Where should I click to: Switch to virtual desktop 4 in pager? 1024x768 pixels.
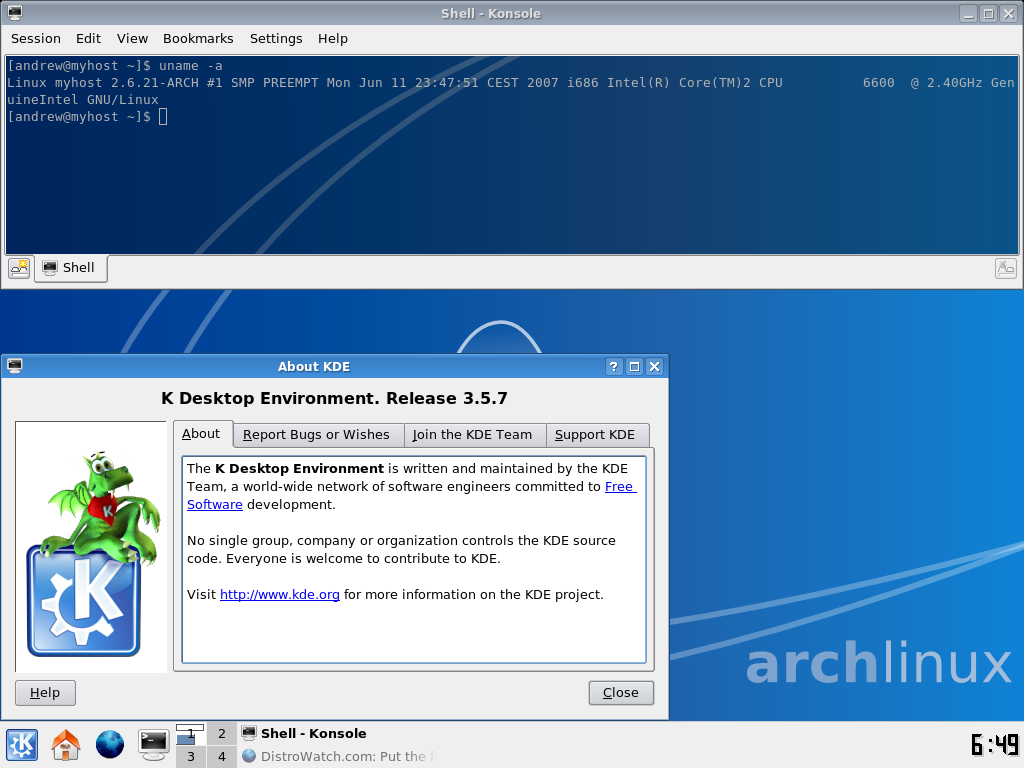222,756
